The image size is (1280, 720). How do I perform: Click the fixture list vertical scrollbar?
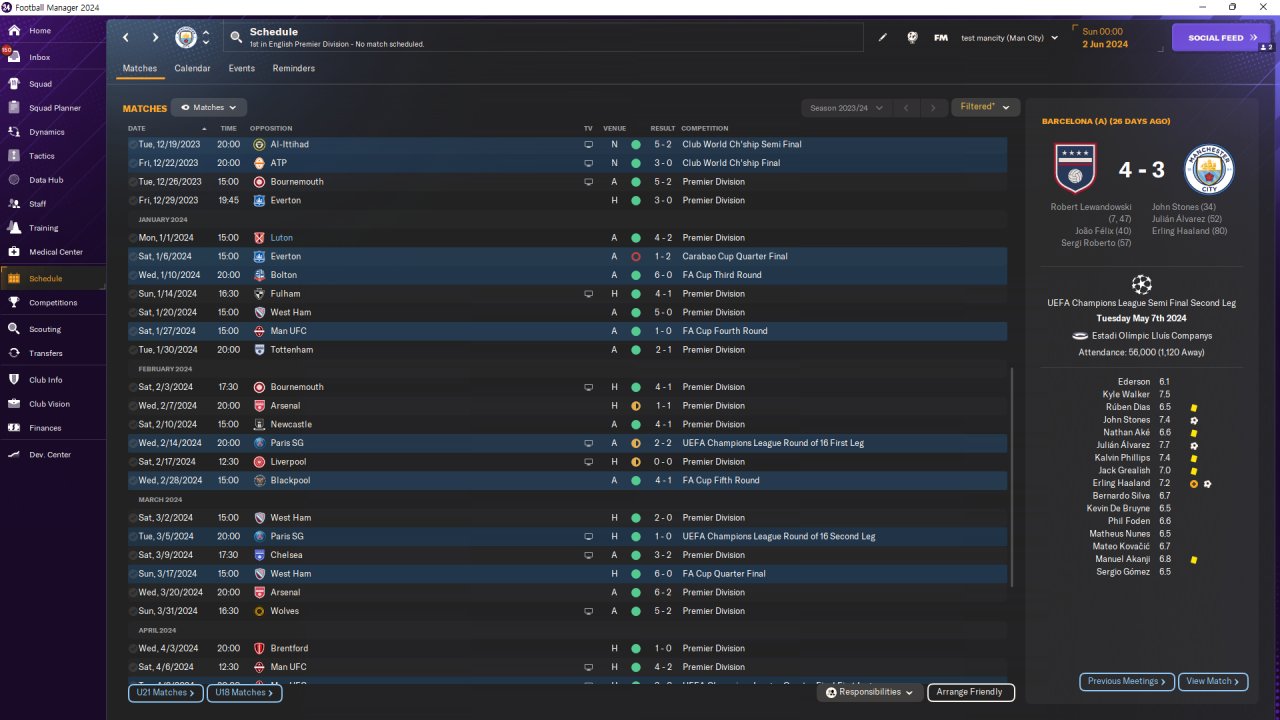(x=1012, y=478)
